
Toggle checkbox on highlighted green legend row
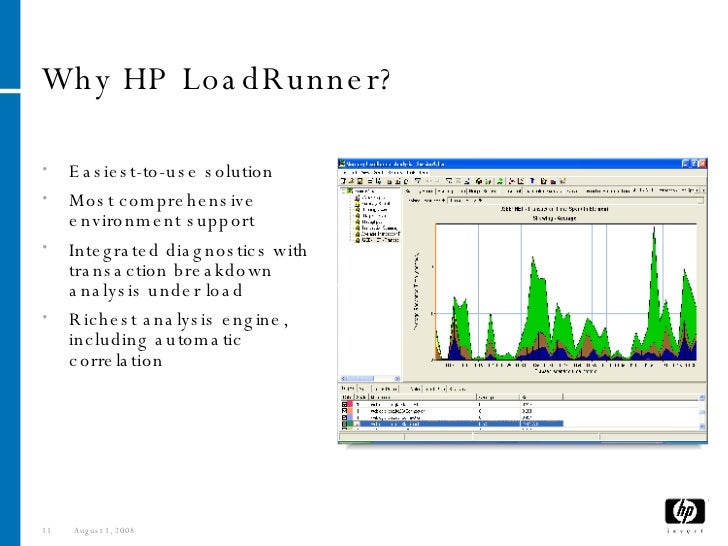tap(344, 424)
